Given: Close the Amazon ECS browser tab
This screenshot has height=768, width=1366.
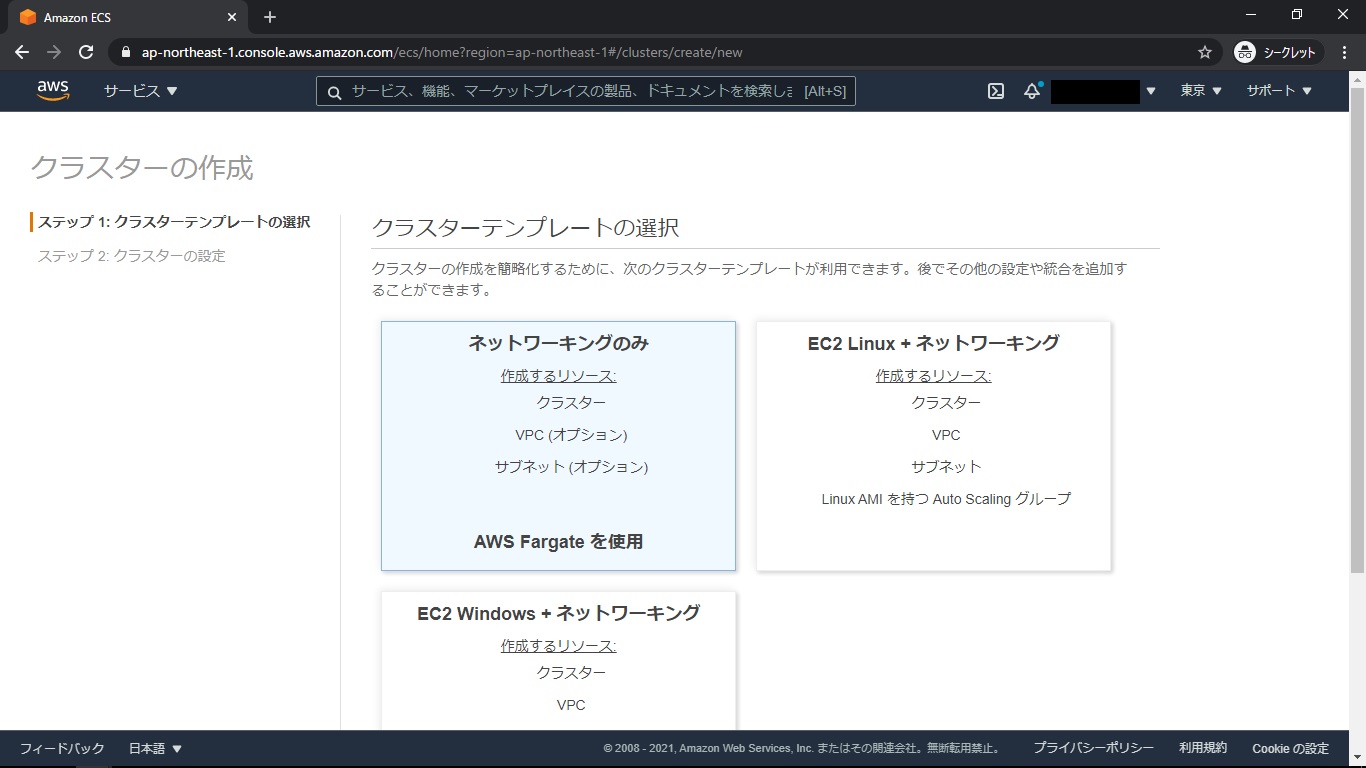Looking at the screenshot, I should tap(232, 17).
